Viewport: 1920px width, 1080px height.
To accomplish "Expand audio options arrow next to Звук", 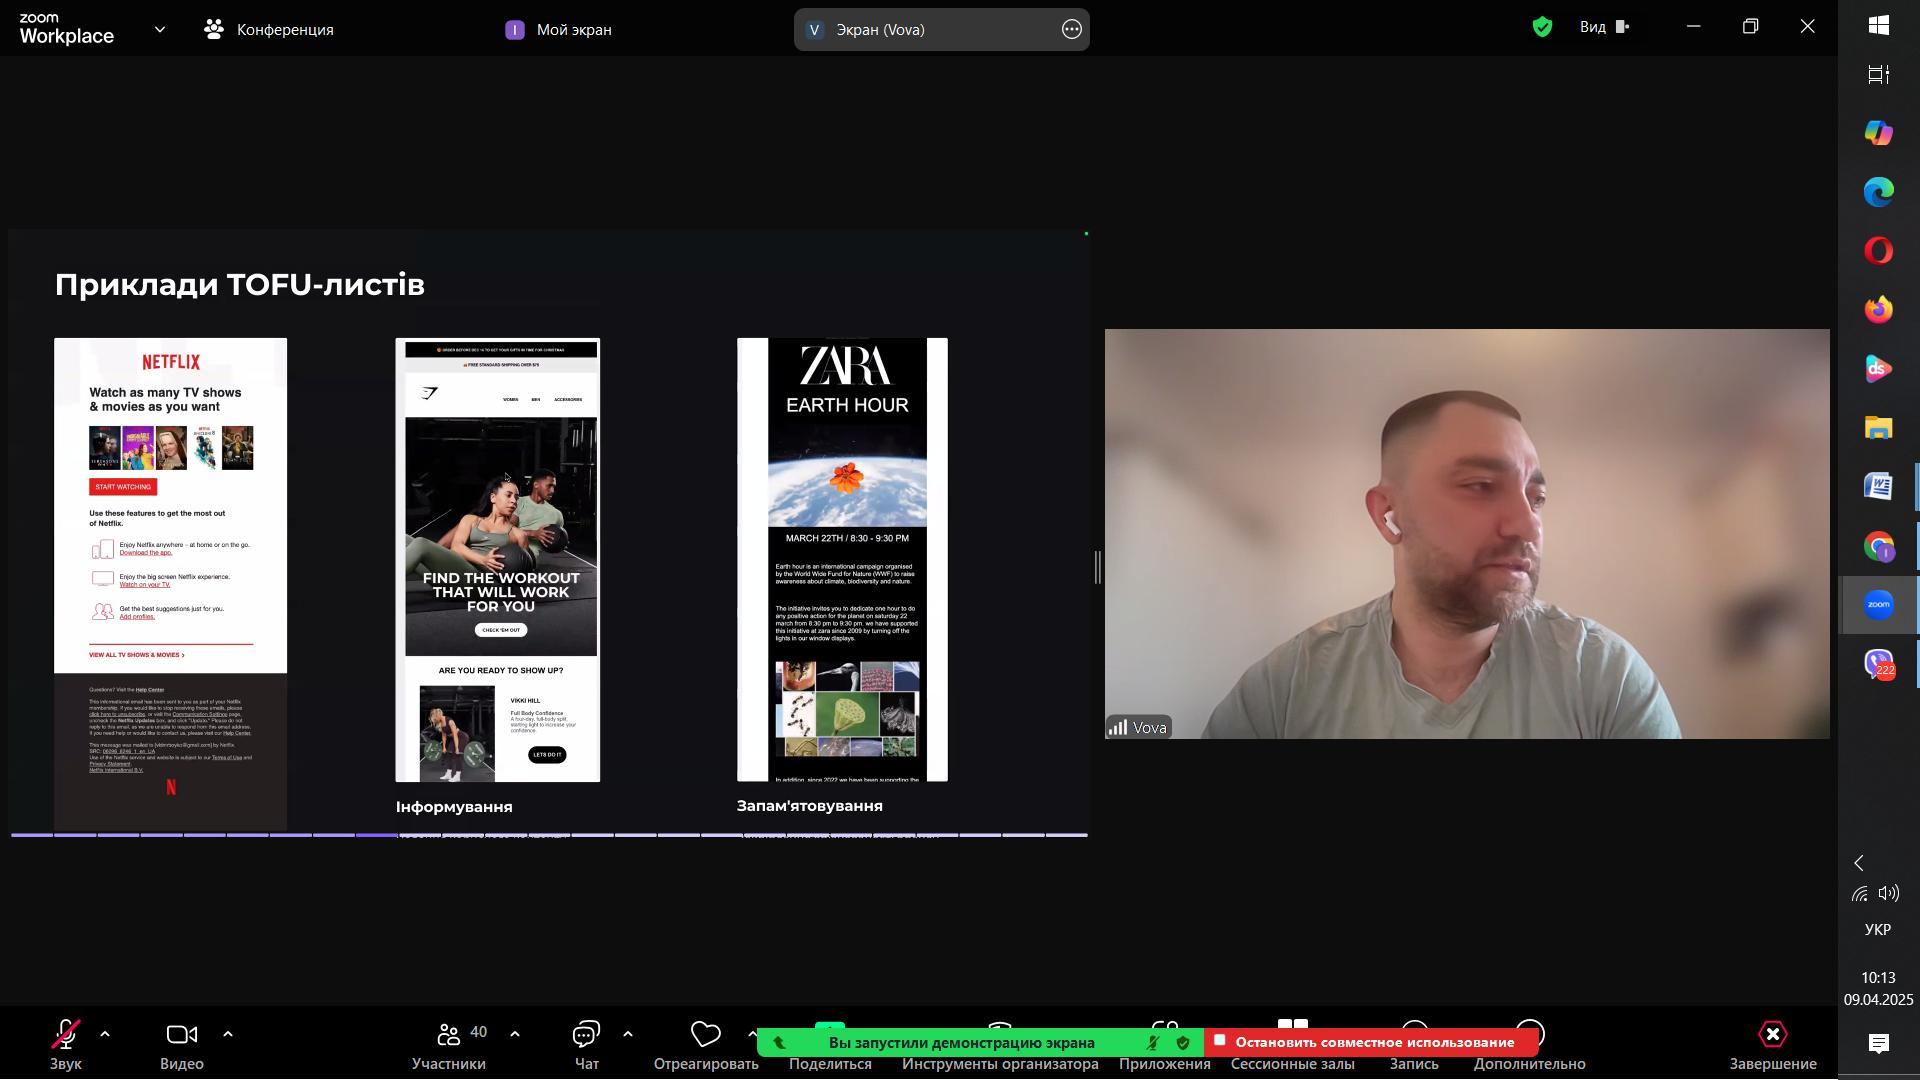I will (105, 1034).
